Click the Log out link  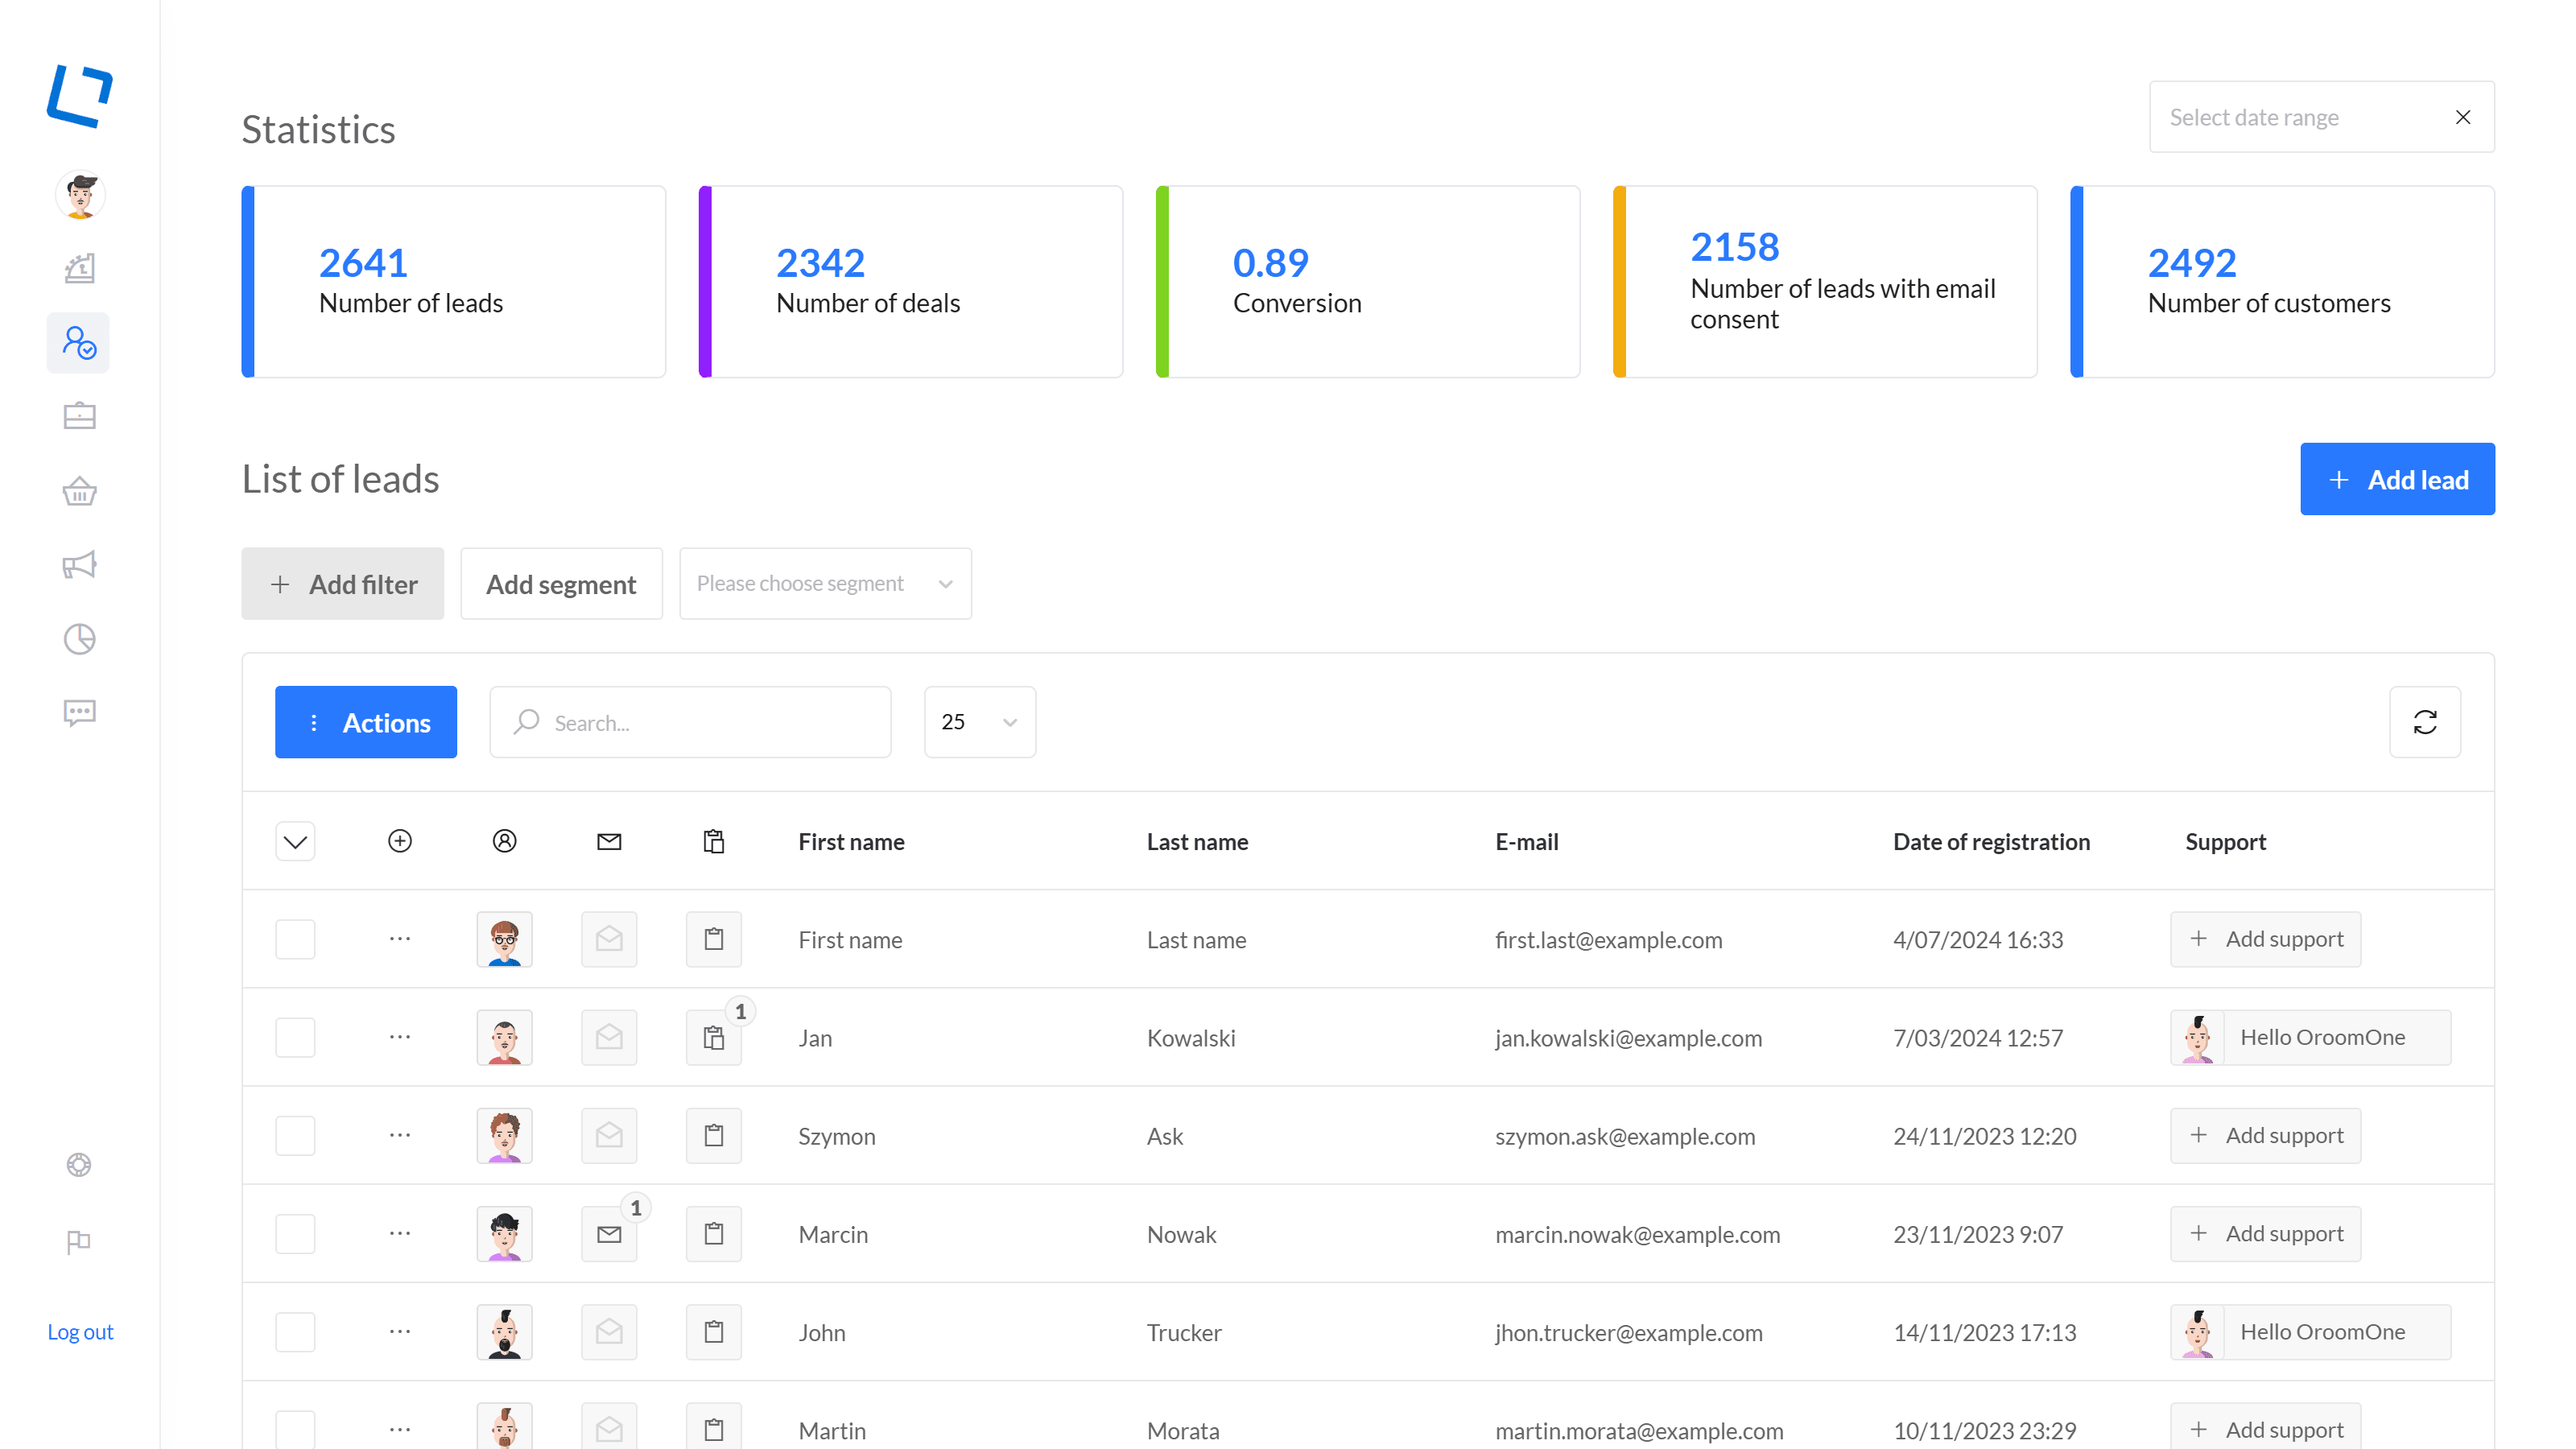tap(80, 1332)
